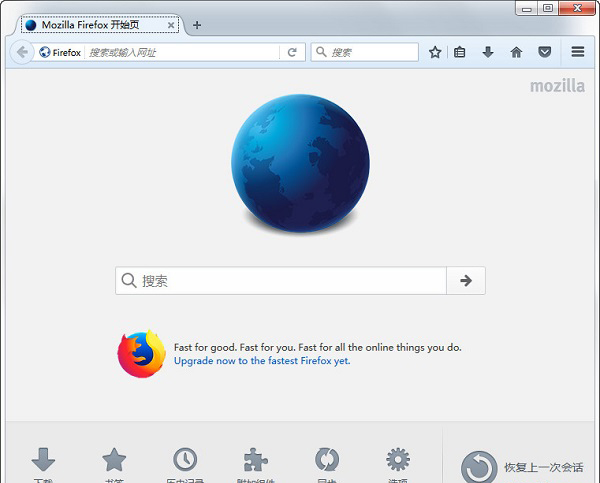Maximize the Firefox window
This screenshot has height=483, width=600.
coord(548,8)
